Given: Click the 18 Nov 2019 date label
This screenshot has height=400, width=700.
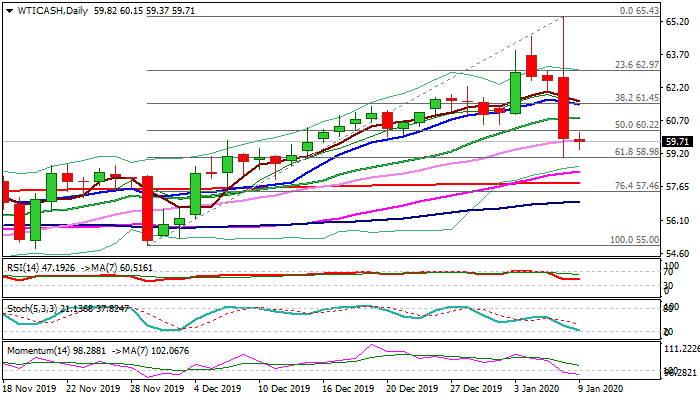Looking at the screenshot, I should tap(28, 388).
